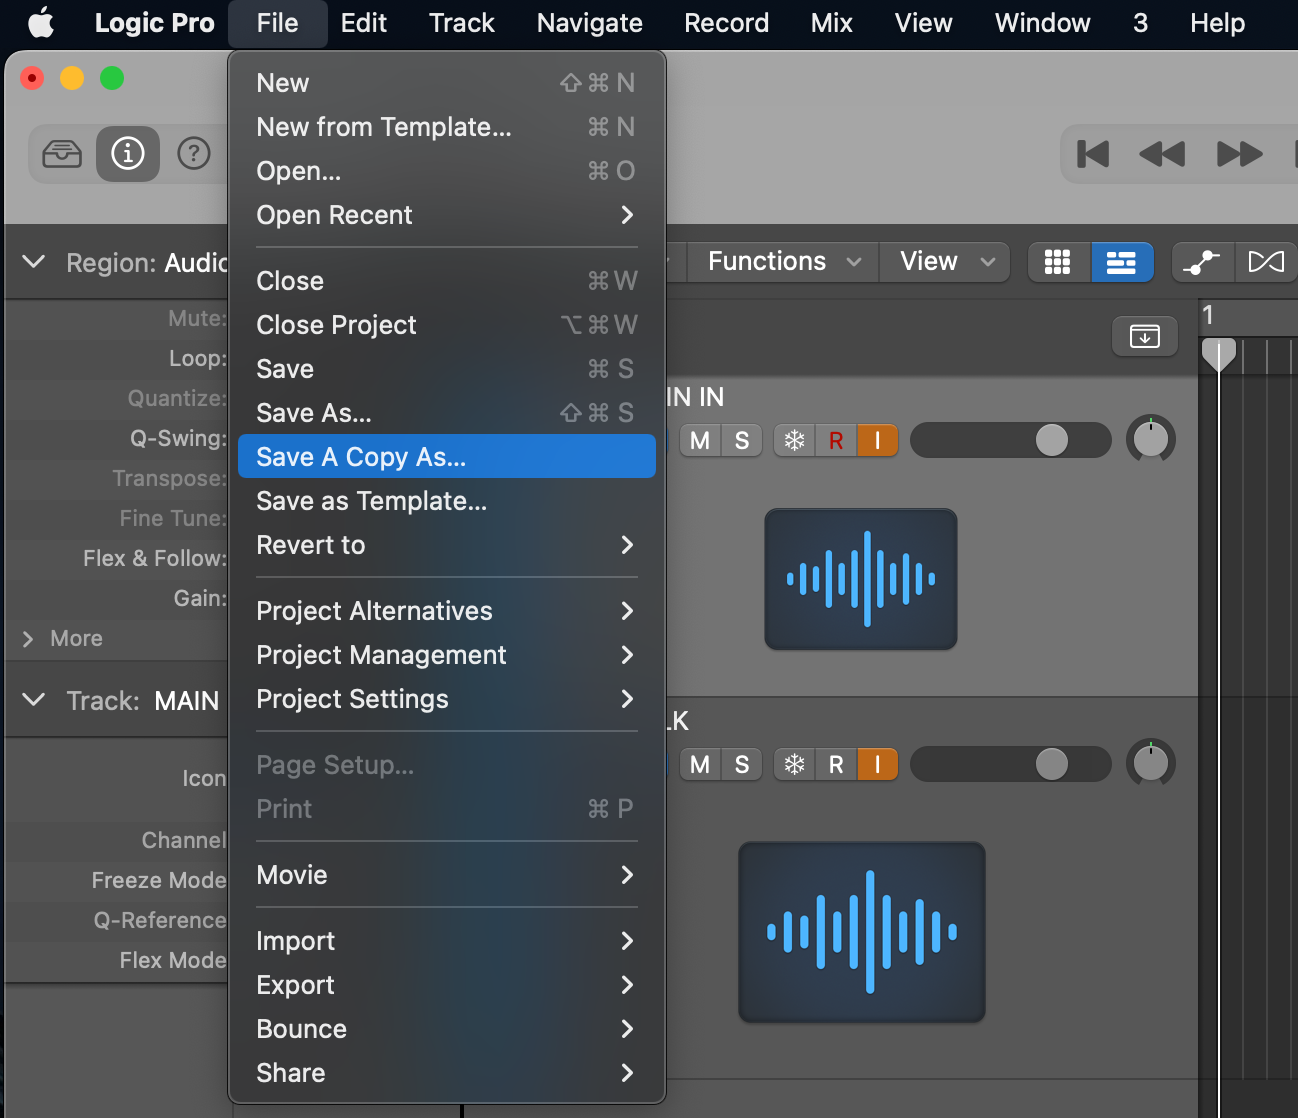Expand the More region parameters
Image resolution: width=1298 pixels, height=1118 pixels.
click(x=28, y=639)
